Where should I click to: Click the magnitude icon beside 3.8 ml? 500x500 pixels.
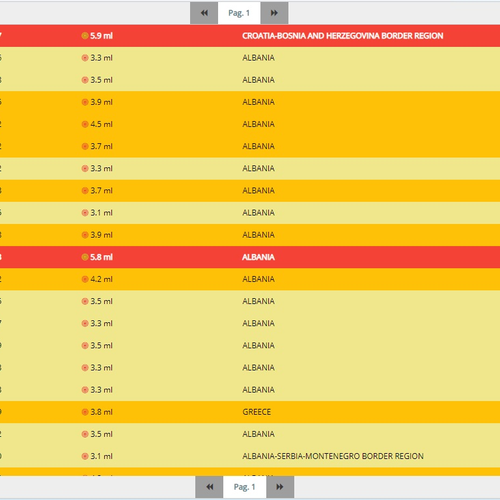click(x=85, y=412)
